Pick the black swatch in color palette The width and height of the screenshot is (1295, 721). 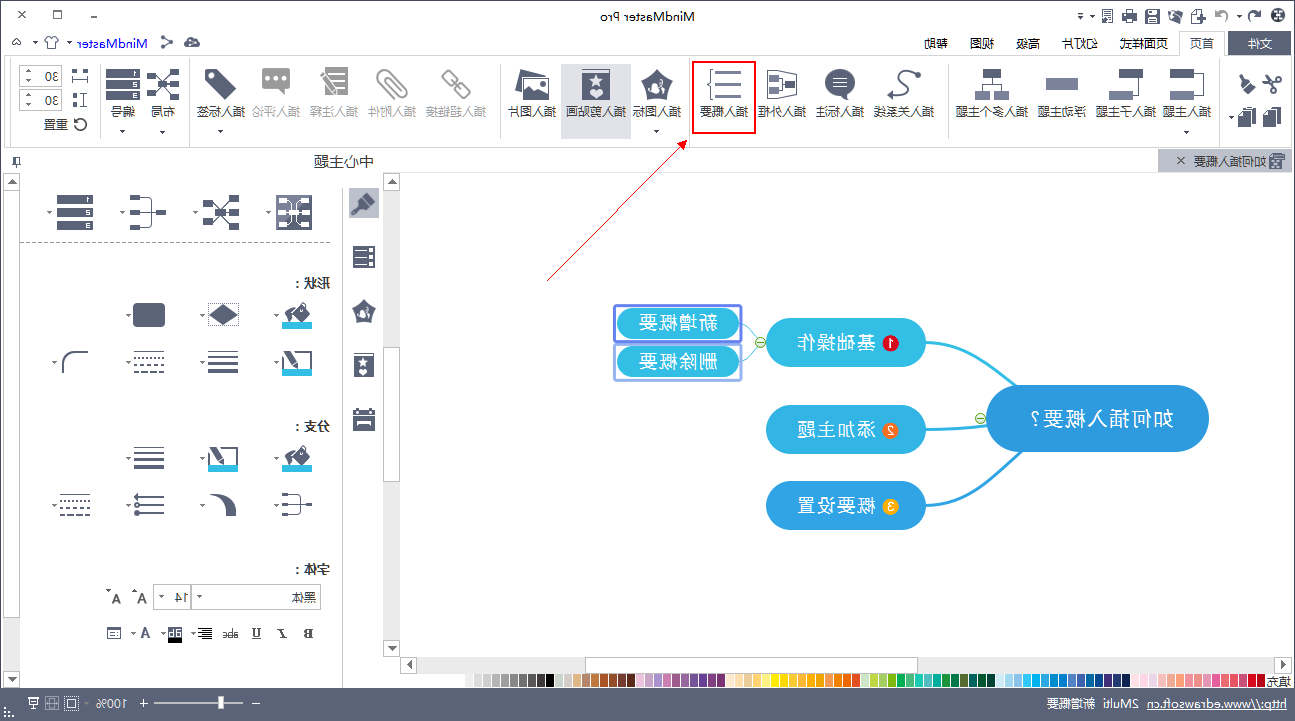click(549, 680)
